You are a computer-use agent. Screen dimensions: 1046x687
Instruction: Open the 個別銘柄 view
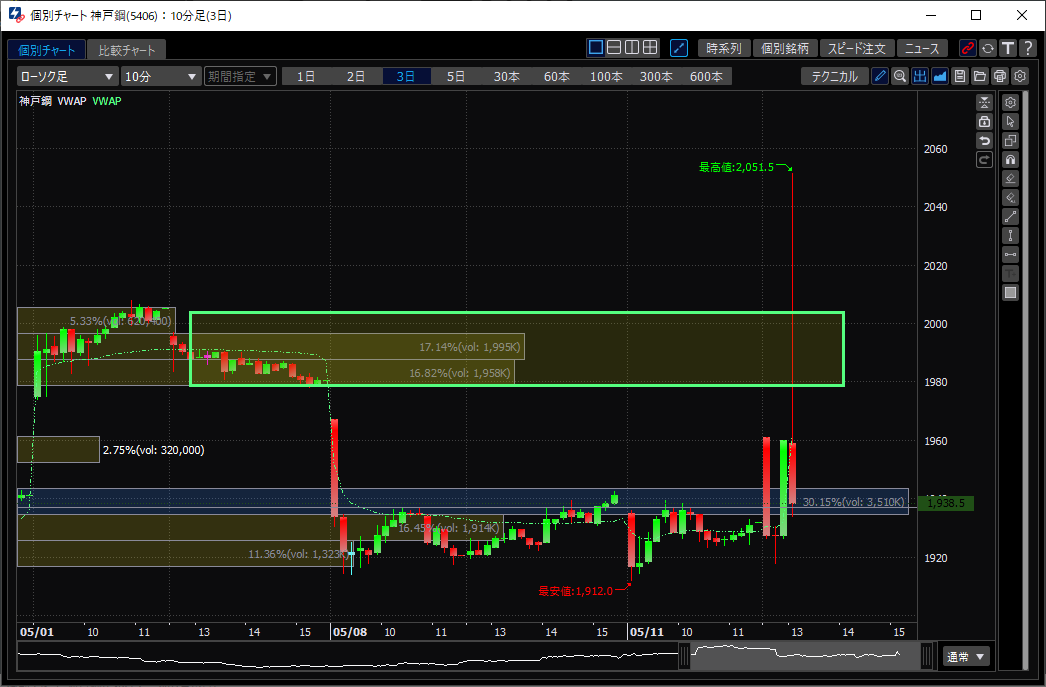785,49
